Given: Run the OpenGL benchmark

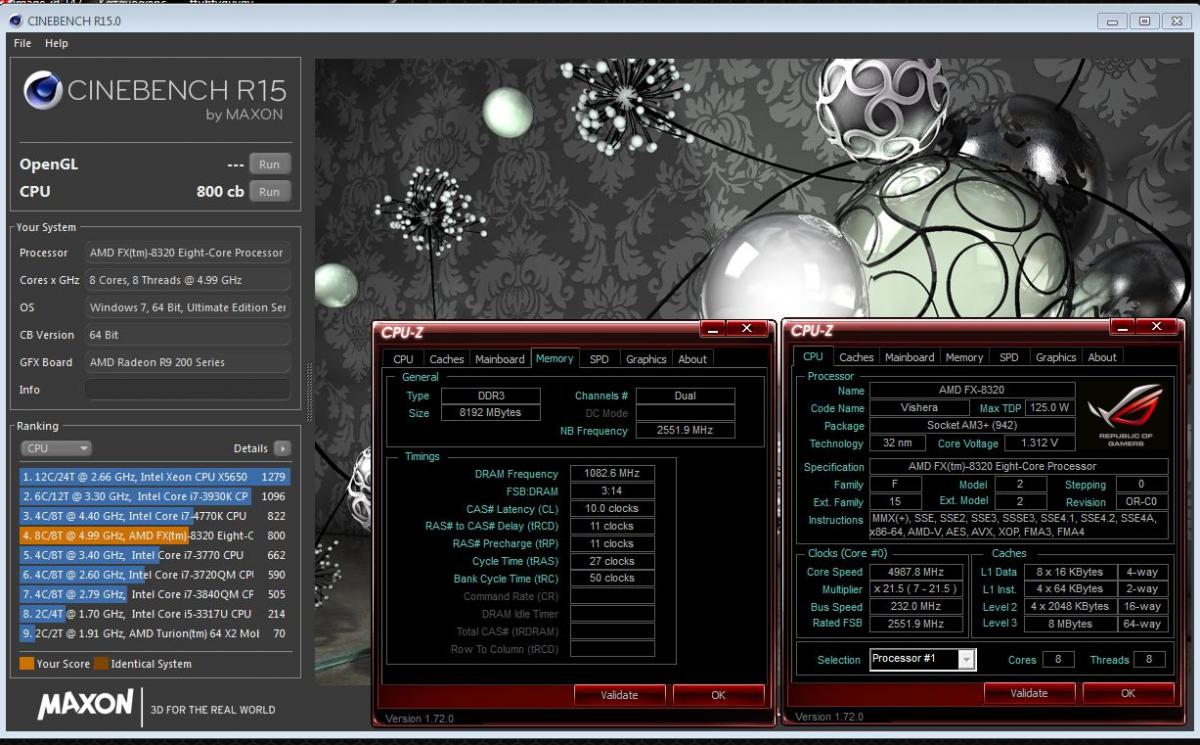Looking at the screenshot, I should point(270,164).
